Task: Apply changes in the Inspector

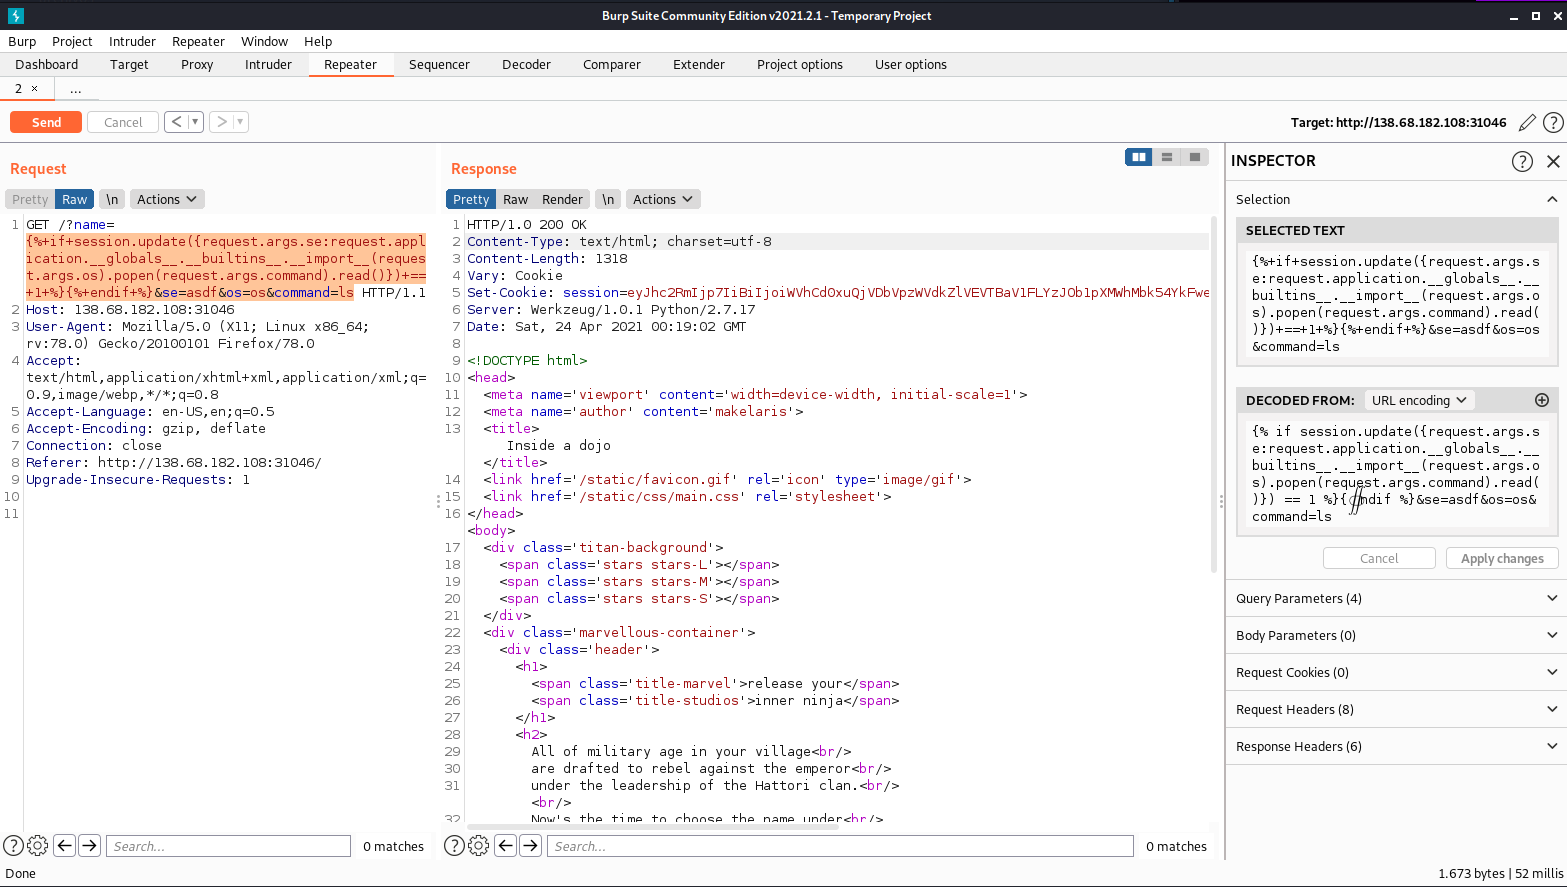Action: (x=1502, y=558)
